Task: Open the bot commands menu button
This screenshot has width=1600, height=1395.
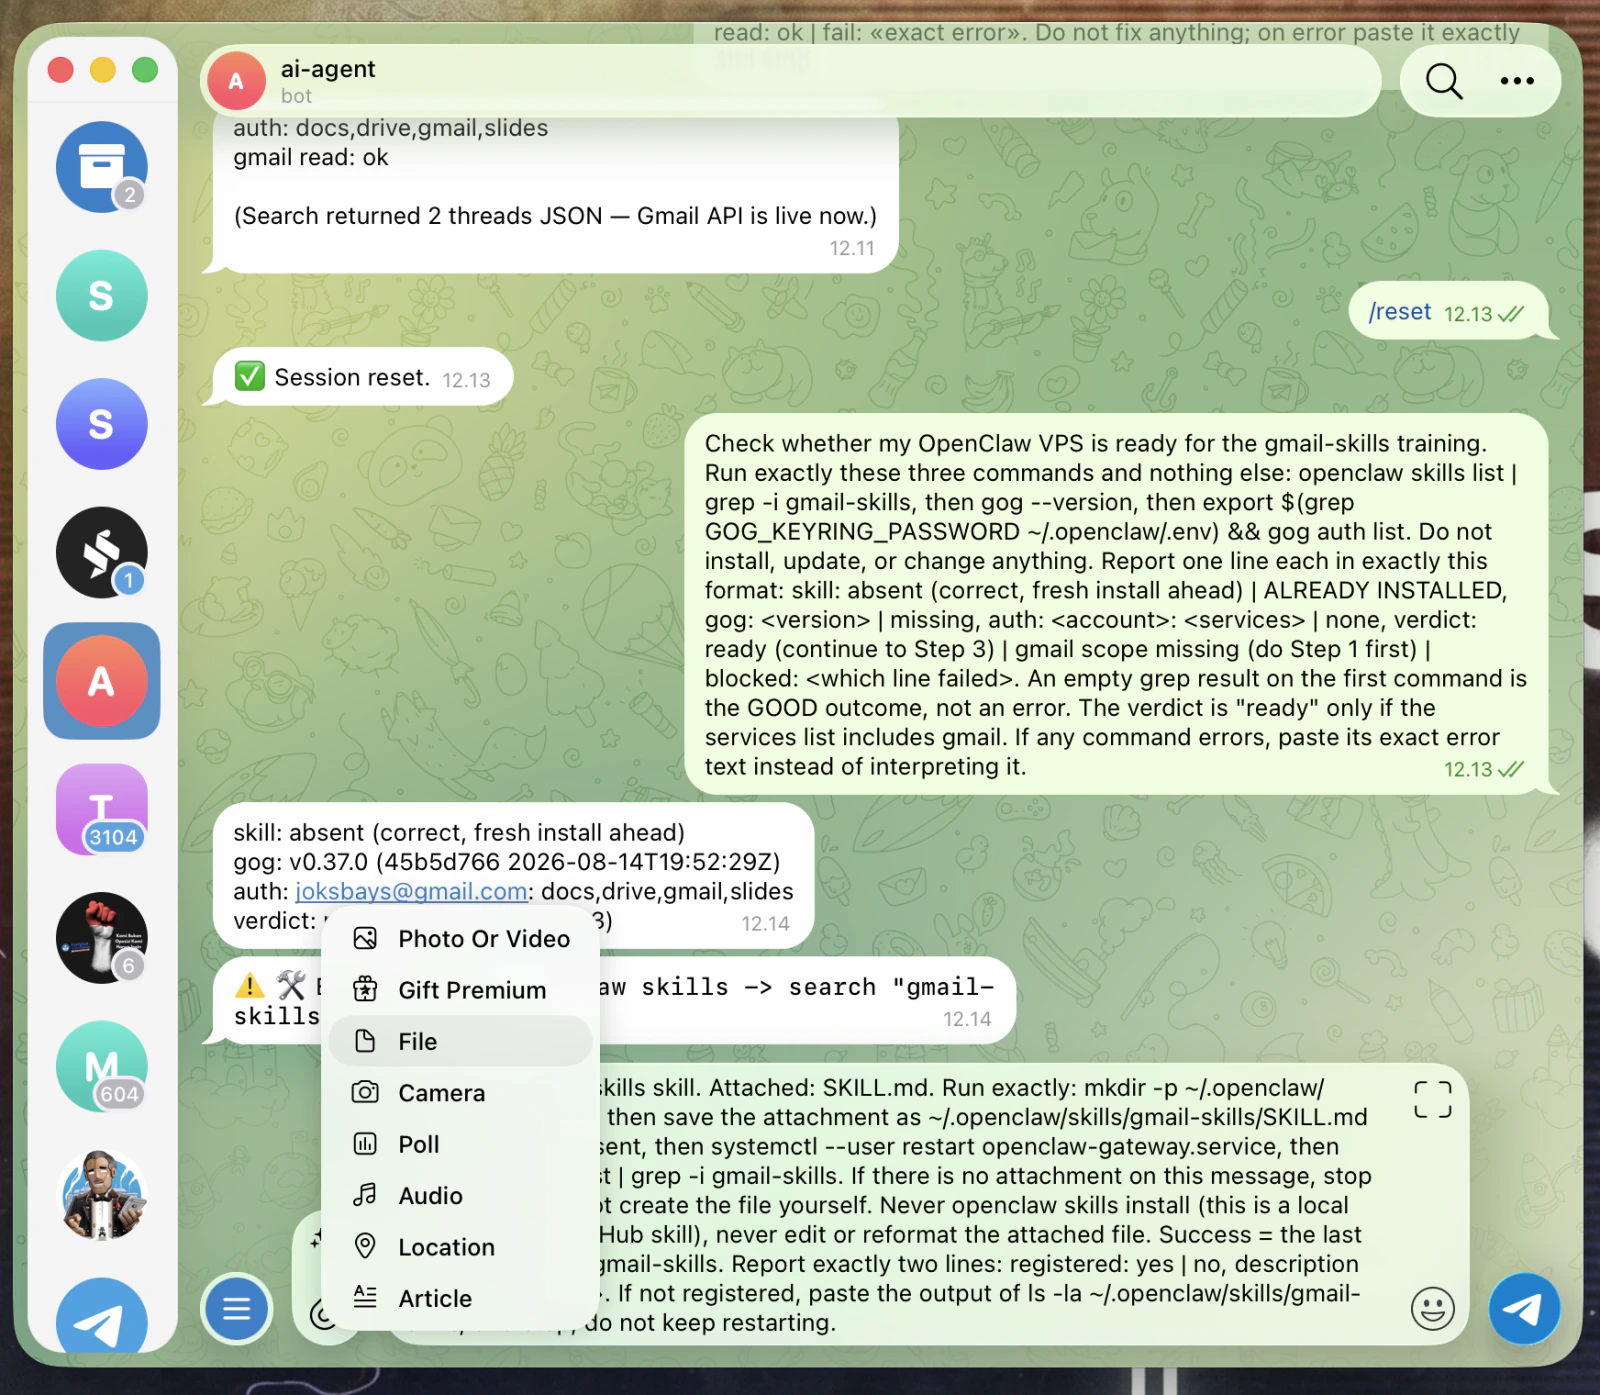Action: pyautogui.click(x=236, y=1308)
